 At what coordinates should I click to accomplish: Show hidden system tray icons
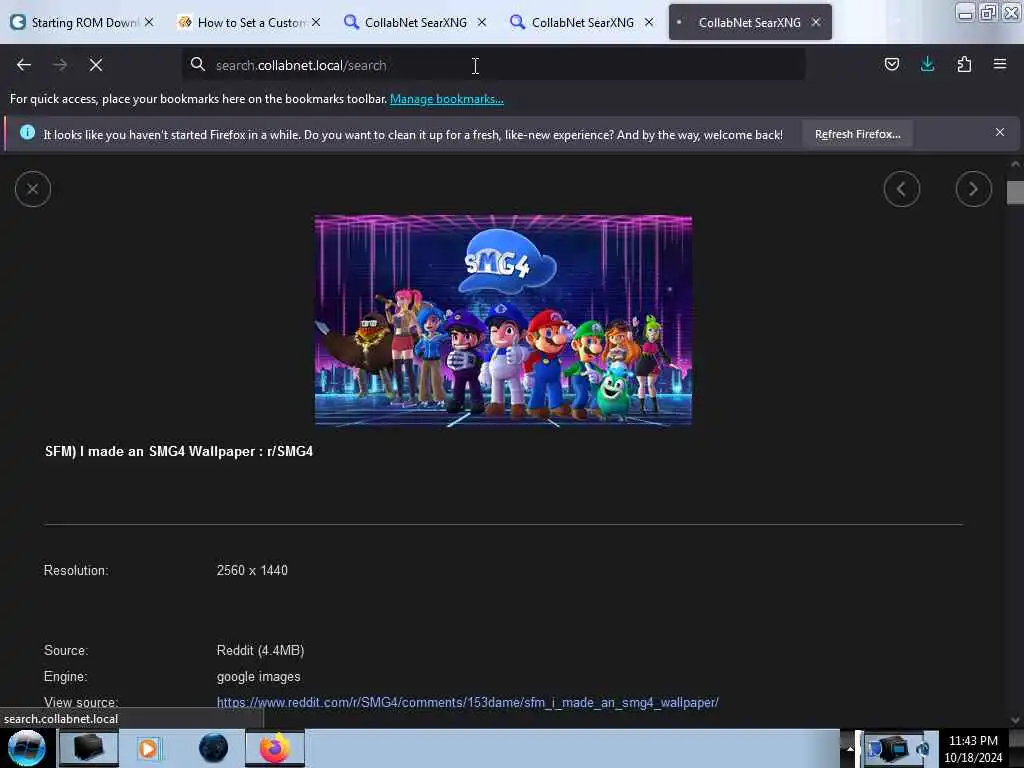850,748
